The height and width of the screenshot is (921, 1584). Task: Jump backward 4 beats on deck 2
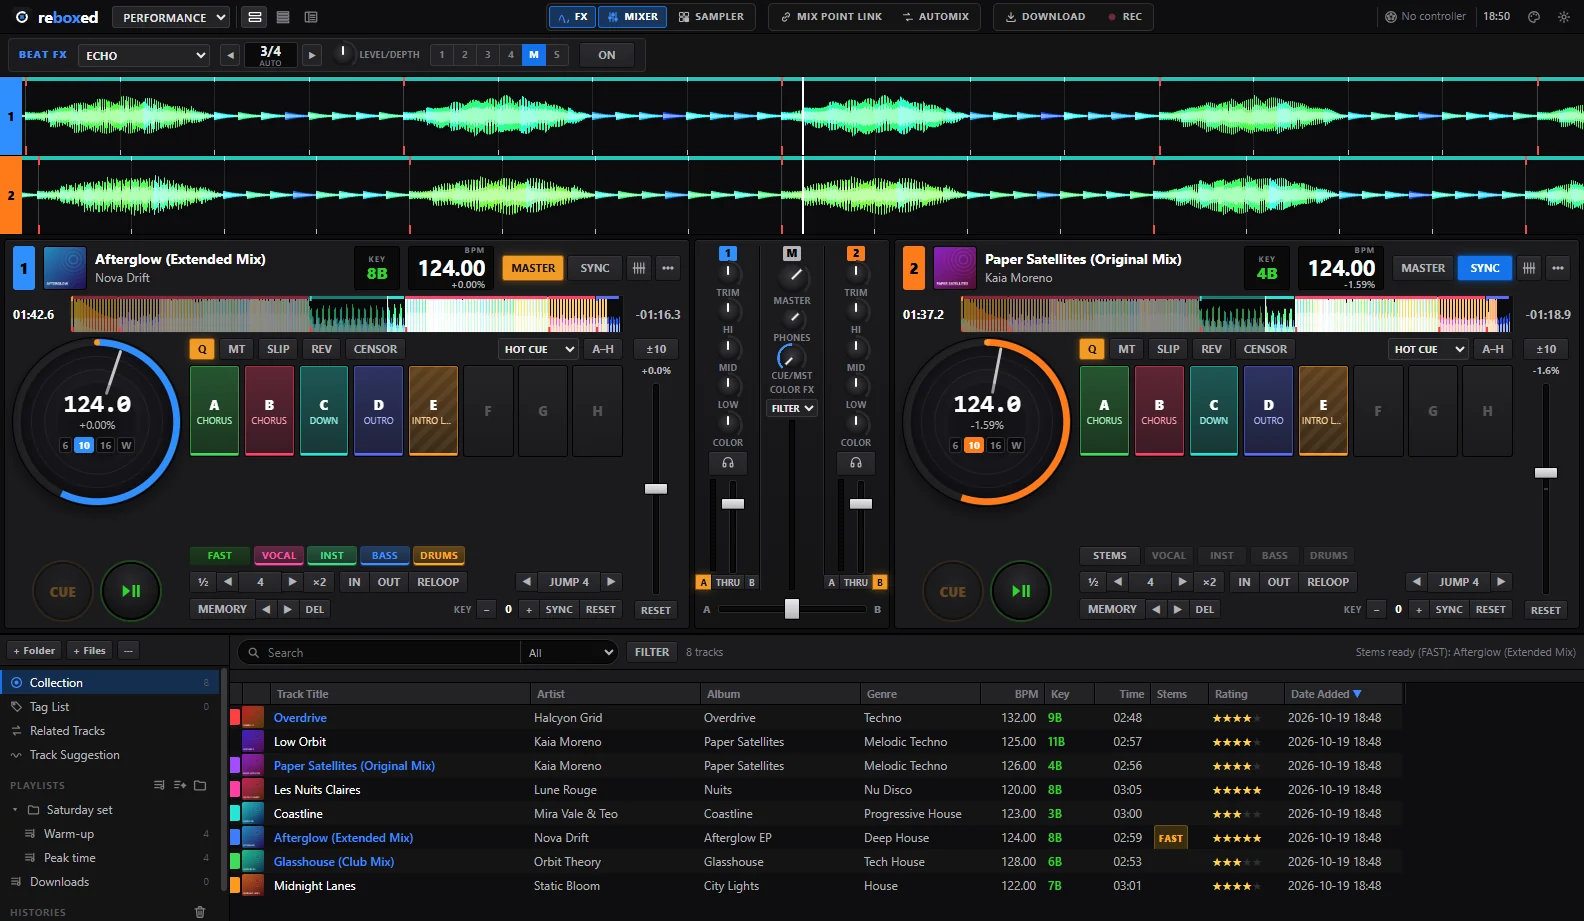coord(1416,582)
